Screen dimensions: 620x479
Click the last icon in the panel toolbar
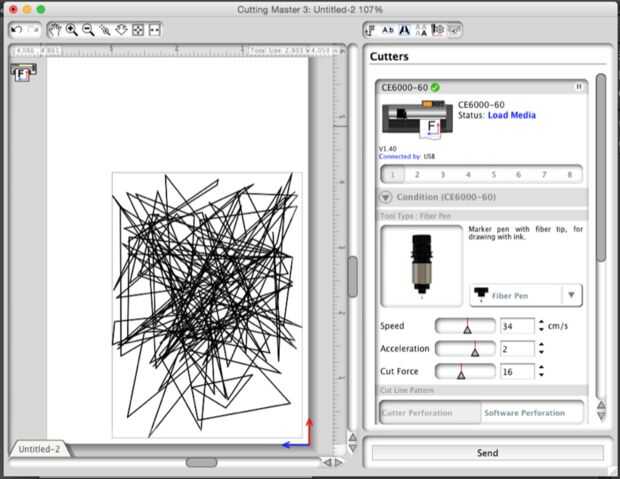[454, 30]
